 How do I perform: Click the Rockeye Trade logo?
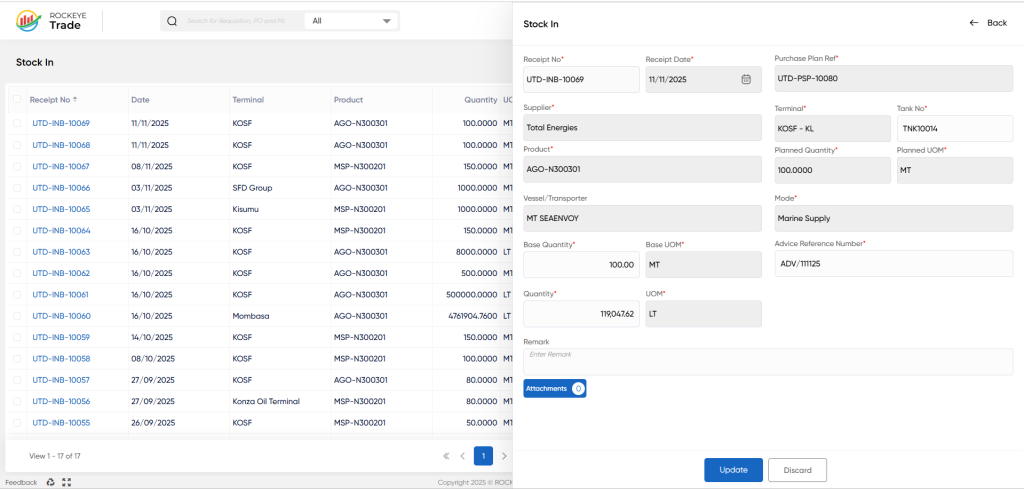pos(49,21)
